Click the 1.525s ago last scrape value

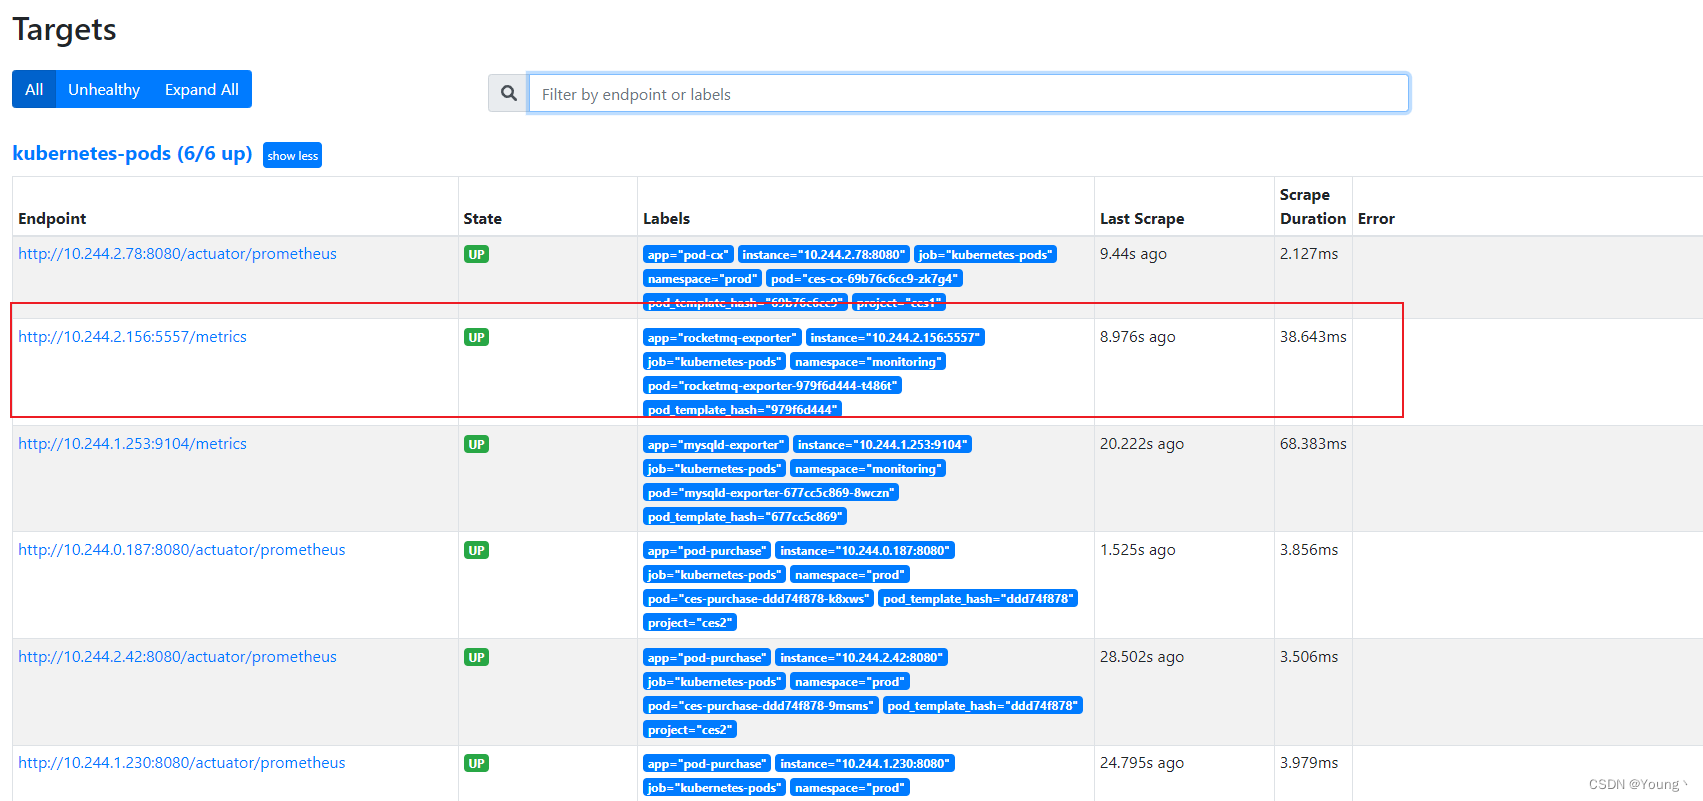click(1138, 550)
